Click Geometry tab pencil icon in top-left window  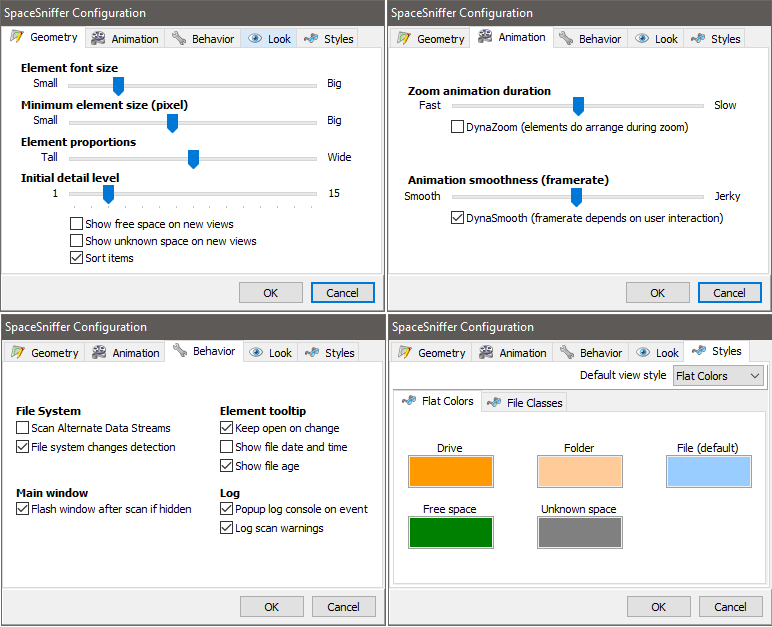coord(17,36)
